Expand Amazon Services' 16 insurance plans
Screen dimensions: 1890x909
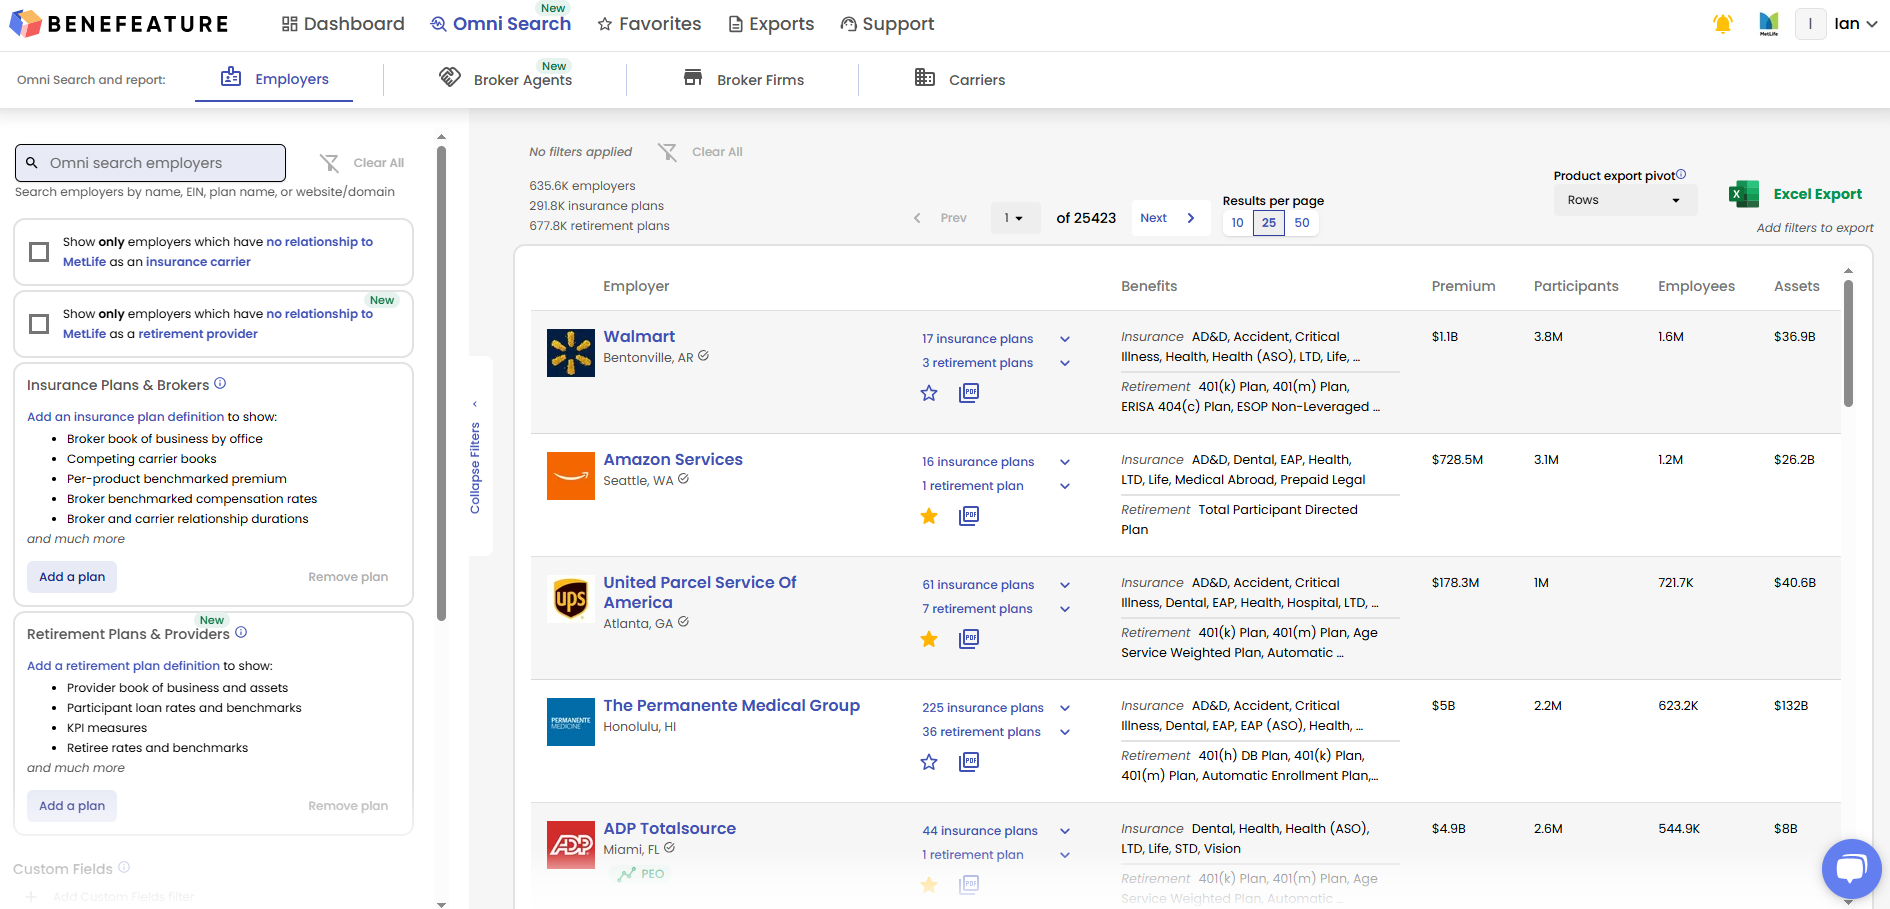click(1065, 462)
